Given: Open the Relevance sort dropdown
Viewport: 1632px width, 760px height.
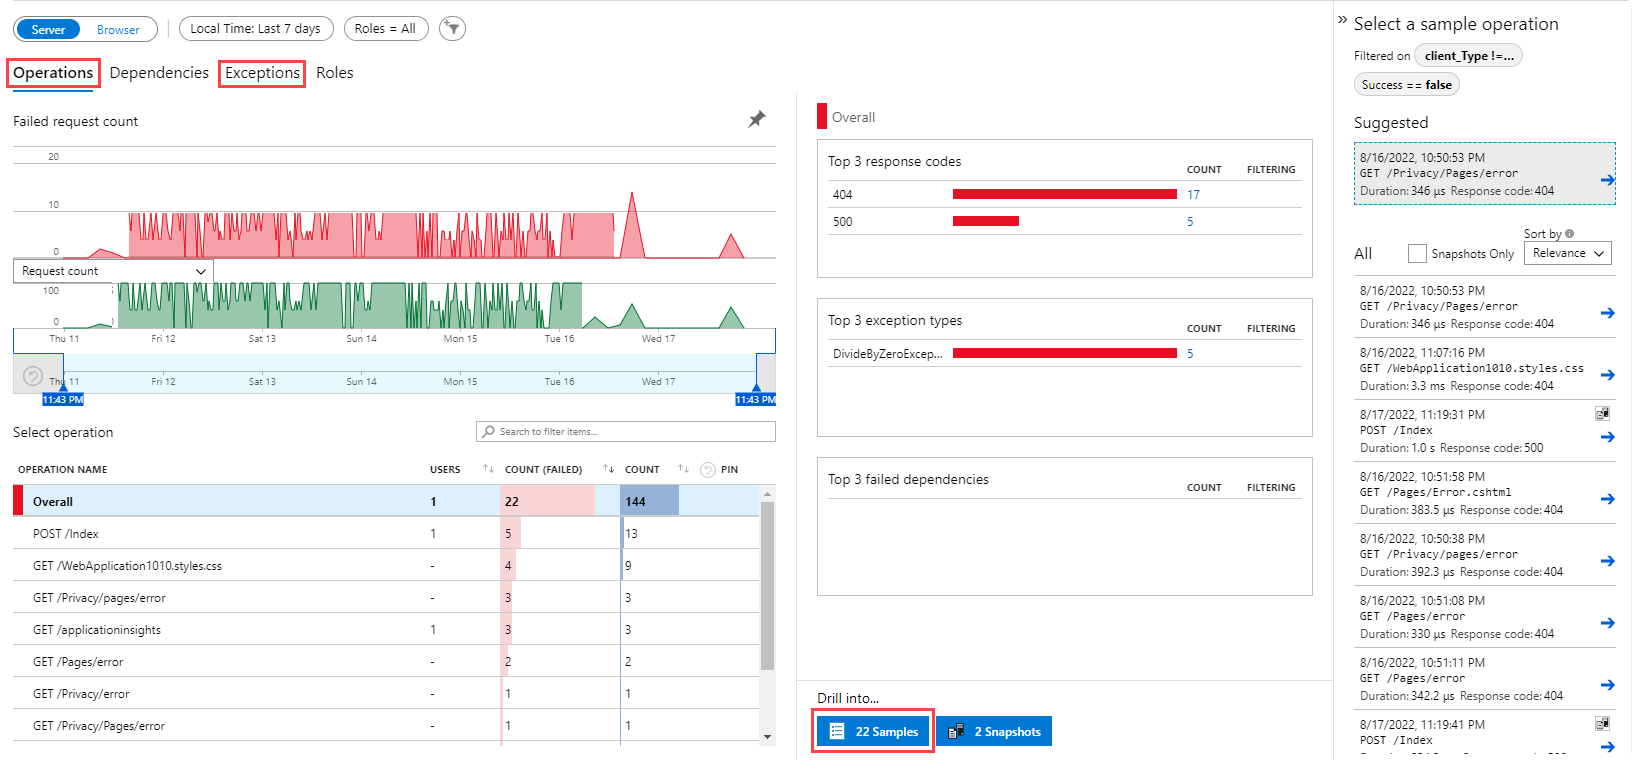Looking at the screenshot, I should 1567,254.
